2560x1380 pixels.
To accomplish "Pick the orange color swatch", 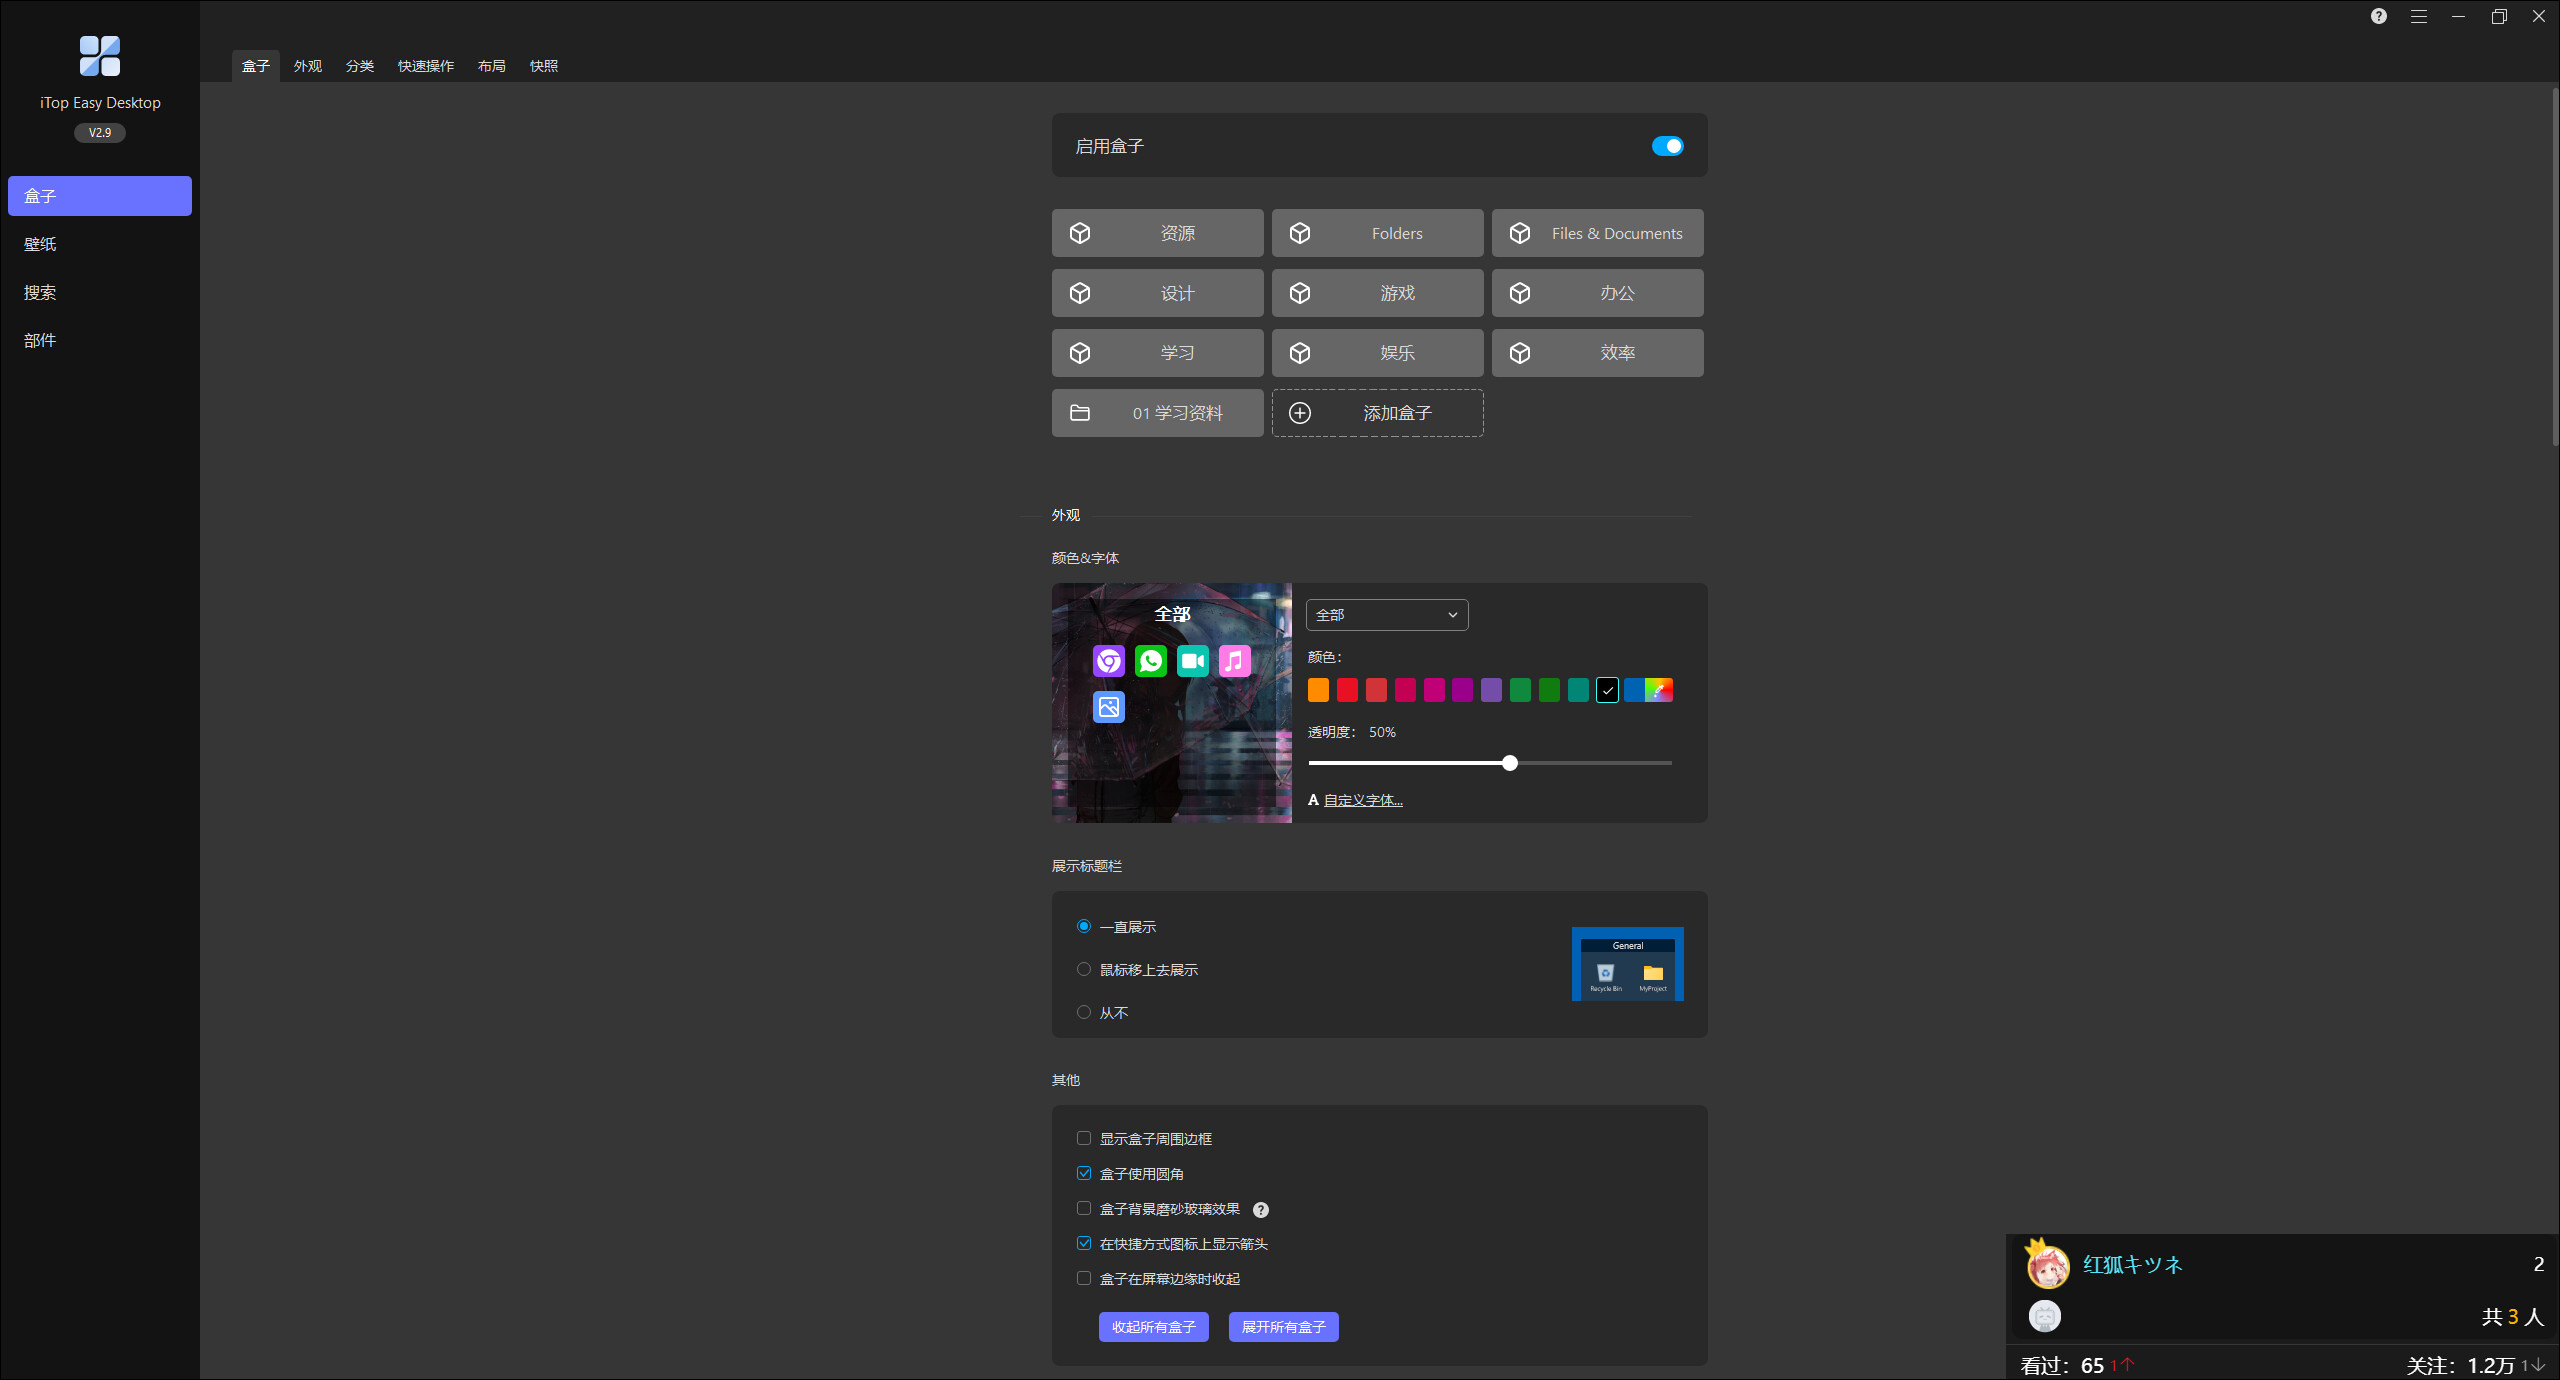I will click(1318, 690).
